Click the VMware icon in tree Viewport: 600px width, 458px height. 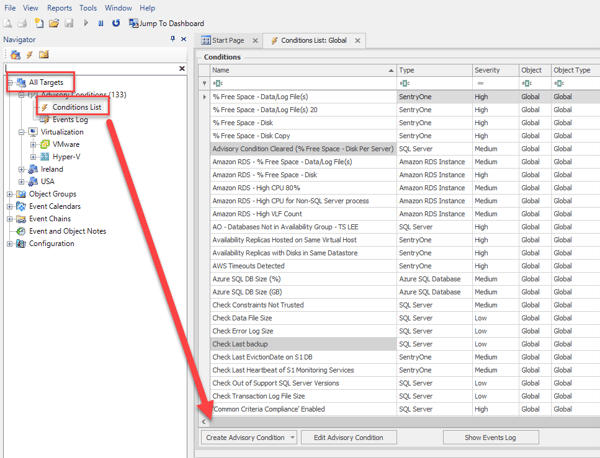(45, 144)
